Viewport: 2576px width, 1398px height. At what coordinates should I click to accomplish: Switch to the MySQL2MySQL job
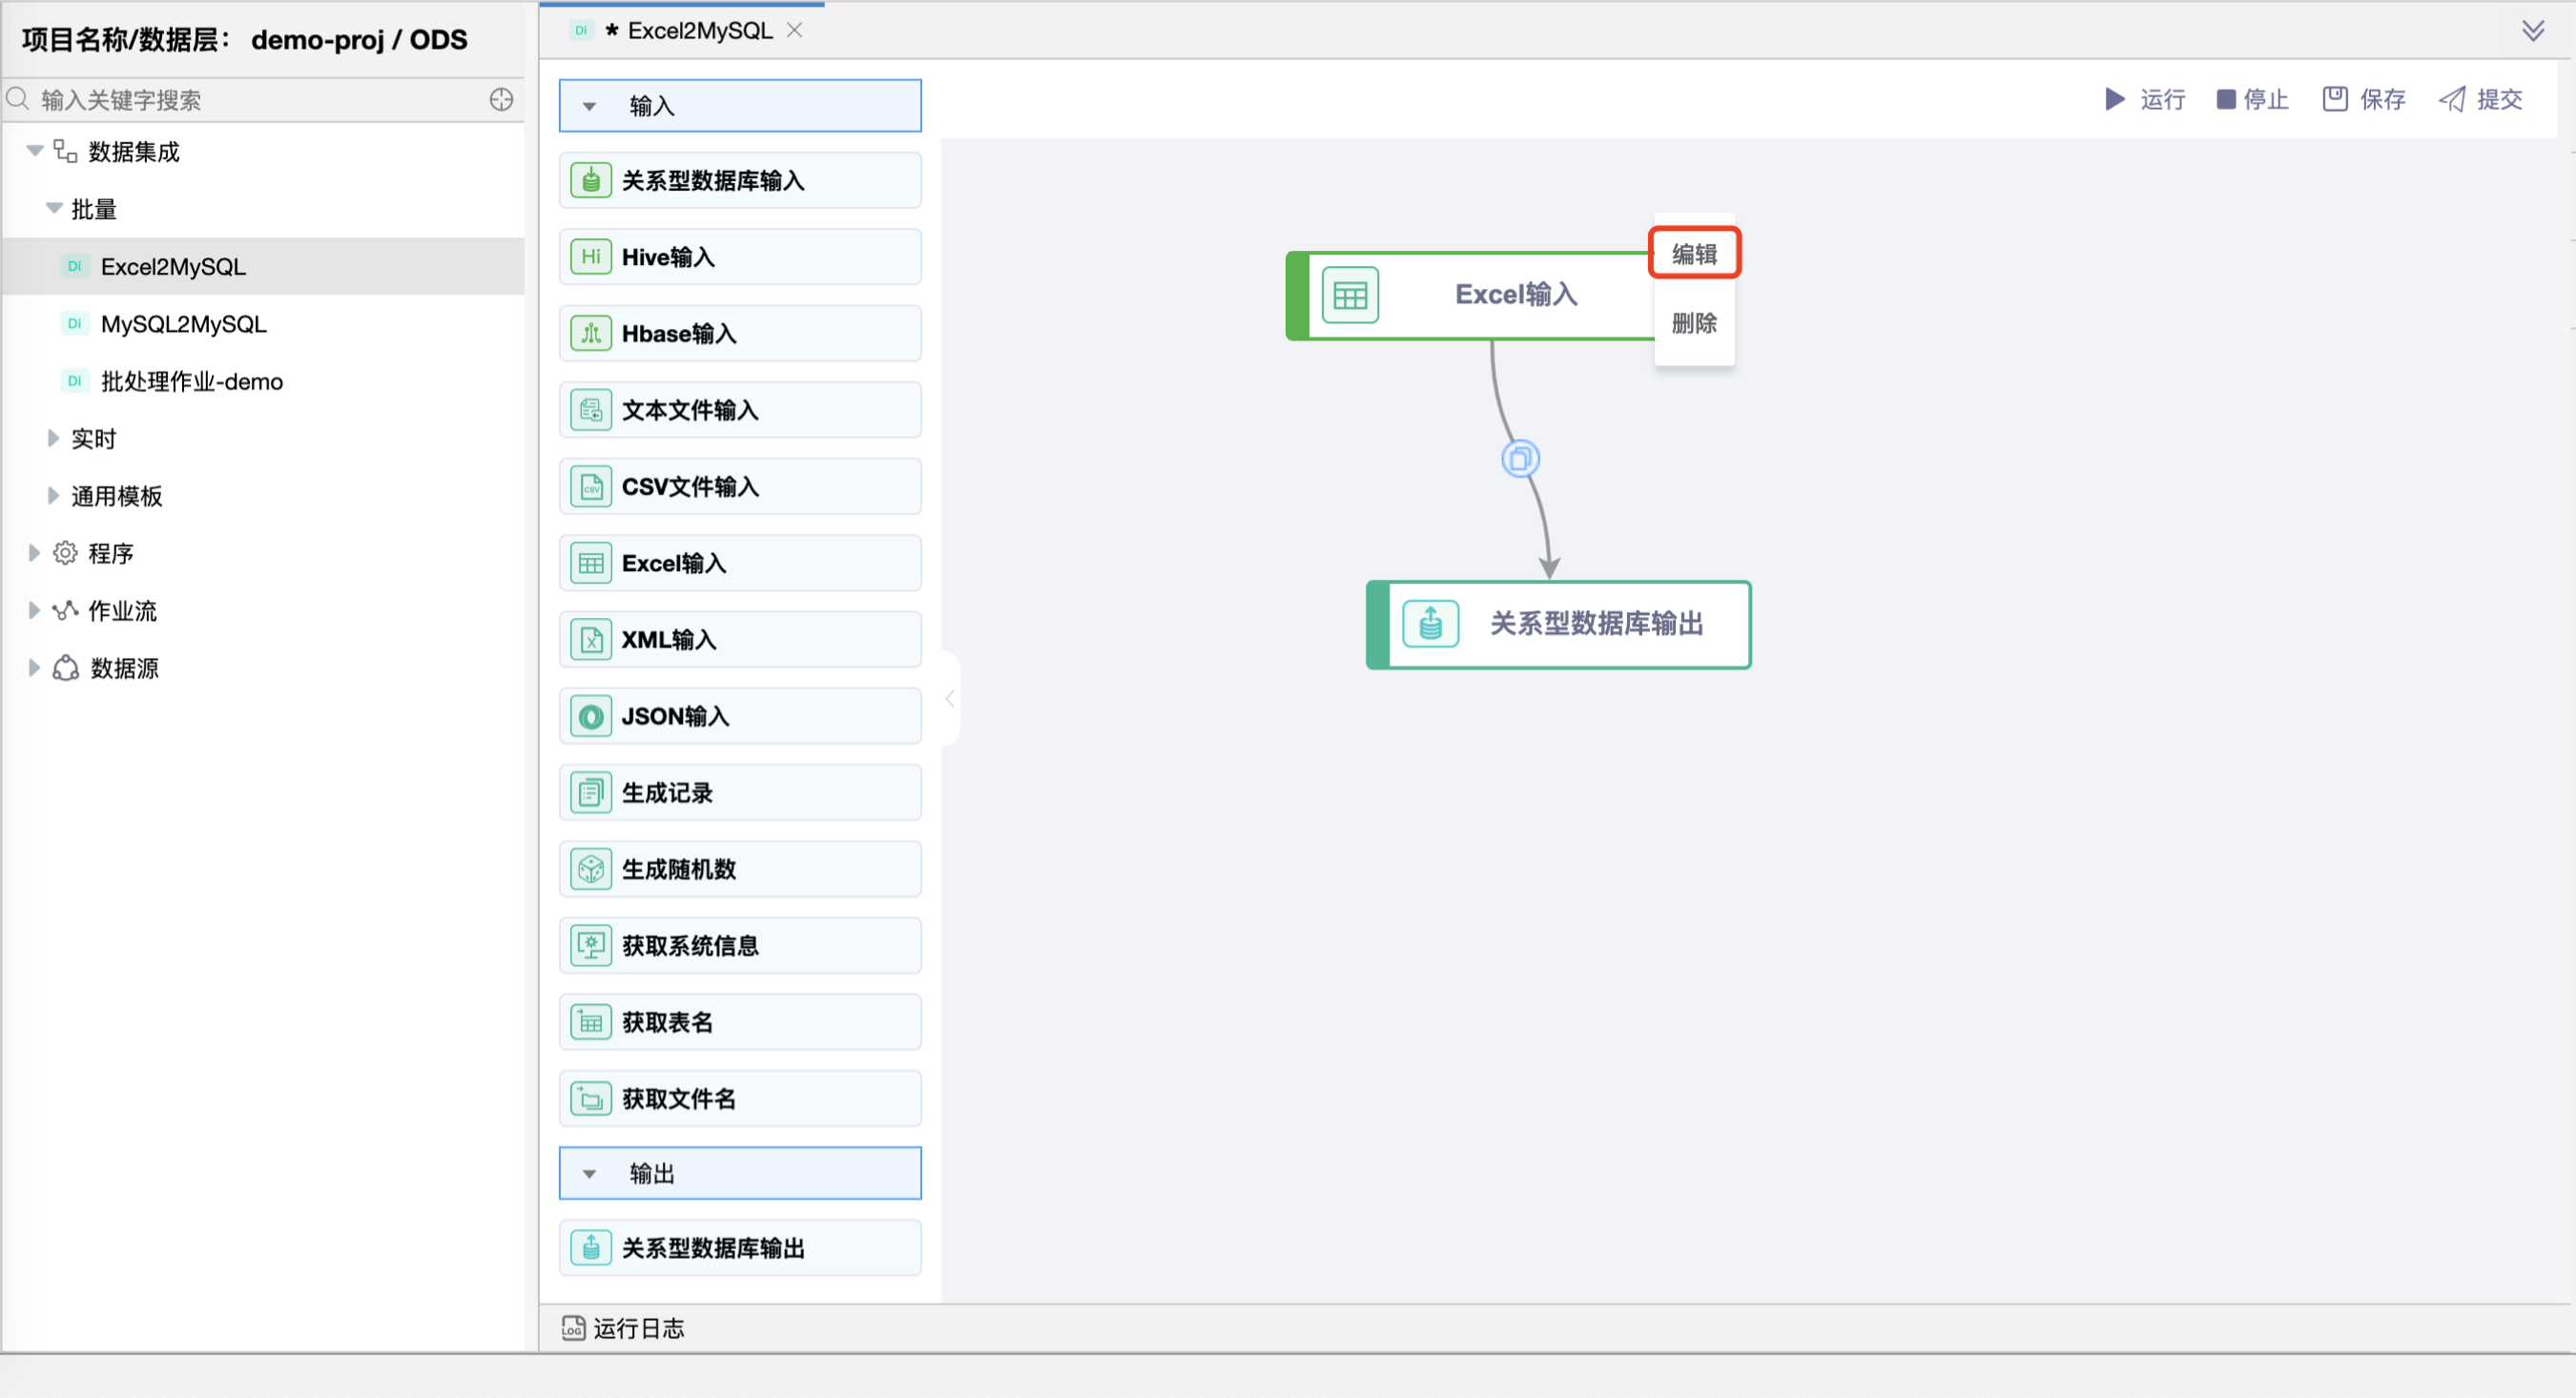coord(183,323)
